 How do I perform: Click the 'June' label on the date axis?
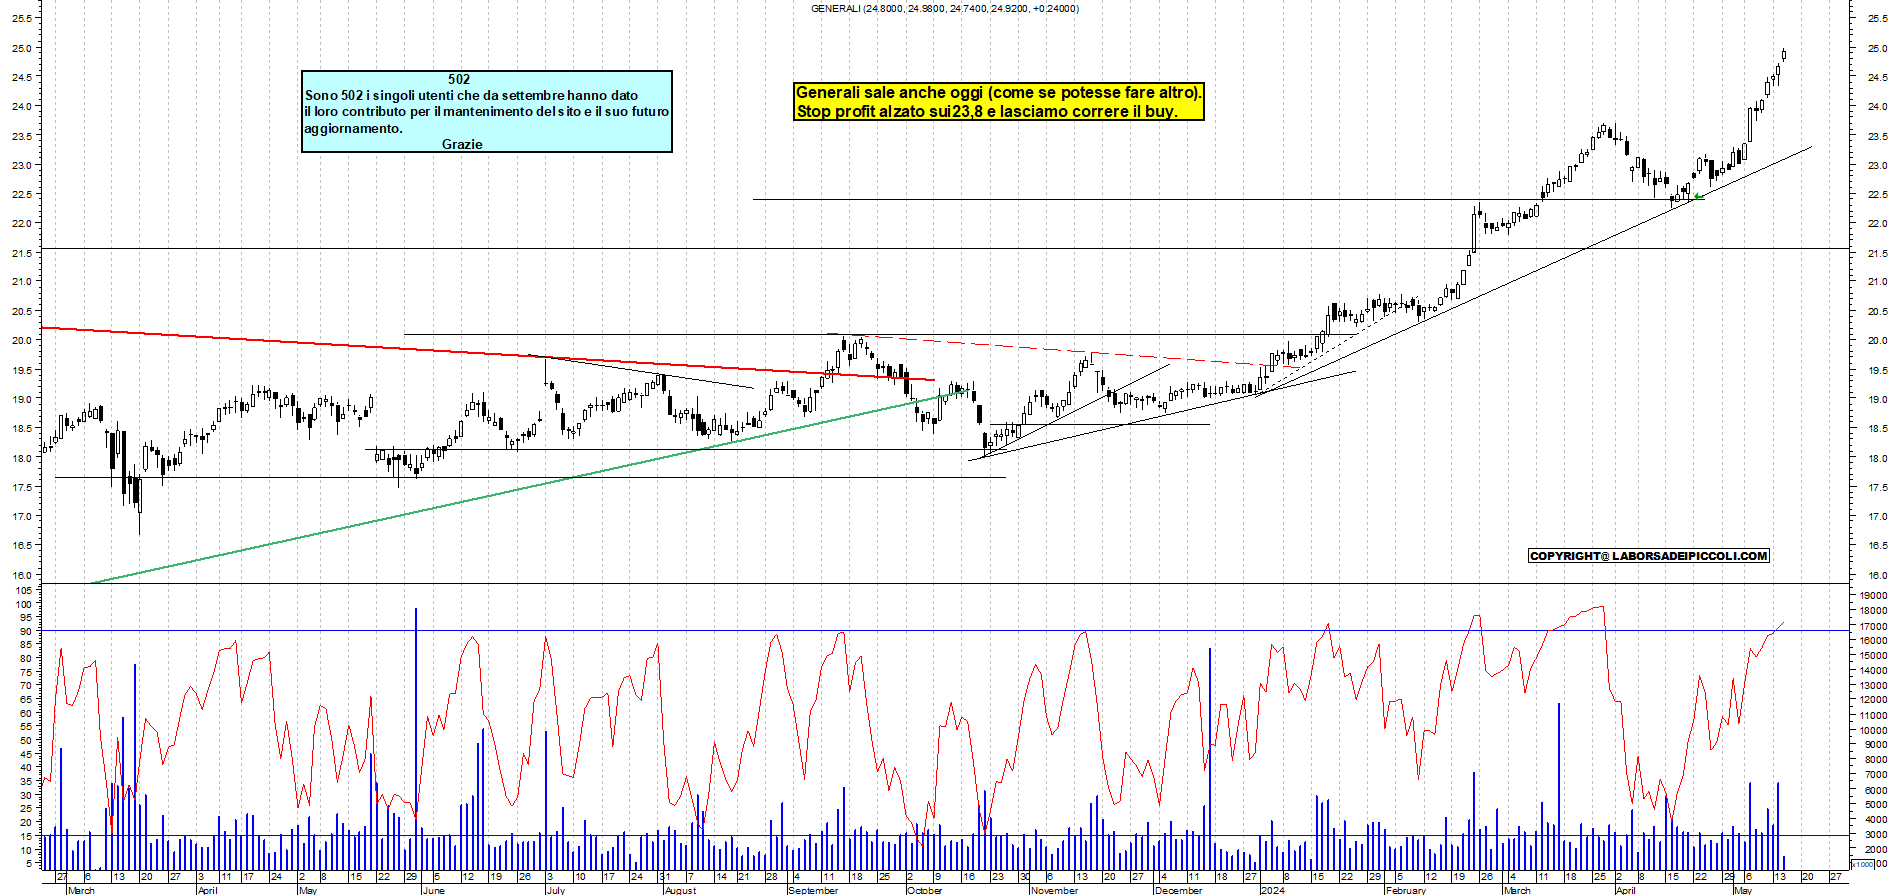pyautogui.click(x=433, y=890)
